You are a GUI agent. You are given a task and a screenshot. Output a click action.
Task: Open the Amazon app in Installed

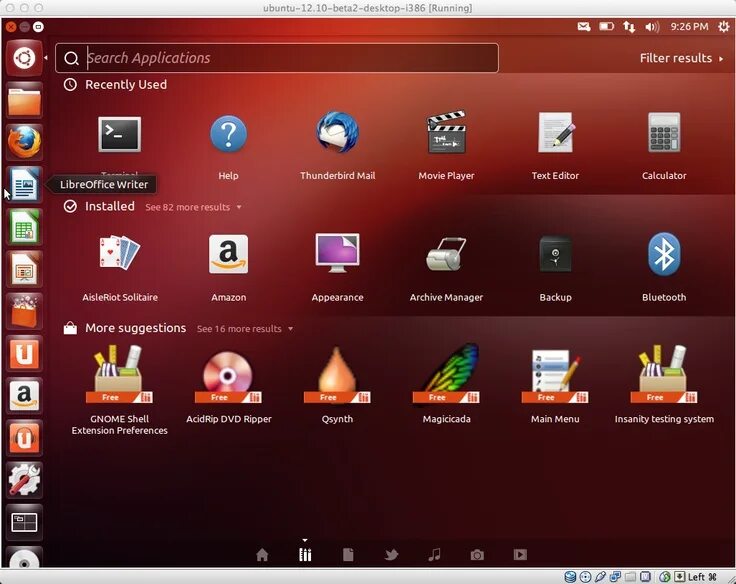pyautogui.click(x=228, y=254)
